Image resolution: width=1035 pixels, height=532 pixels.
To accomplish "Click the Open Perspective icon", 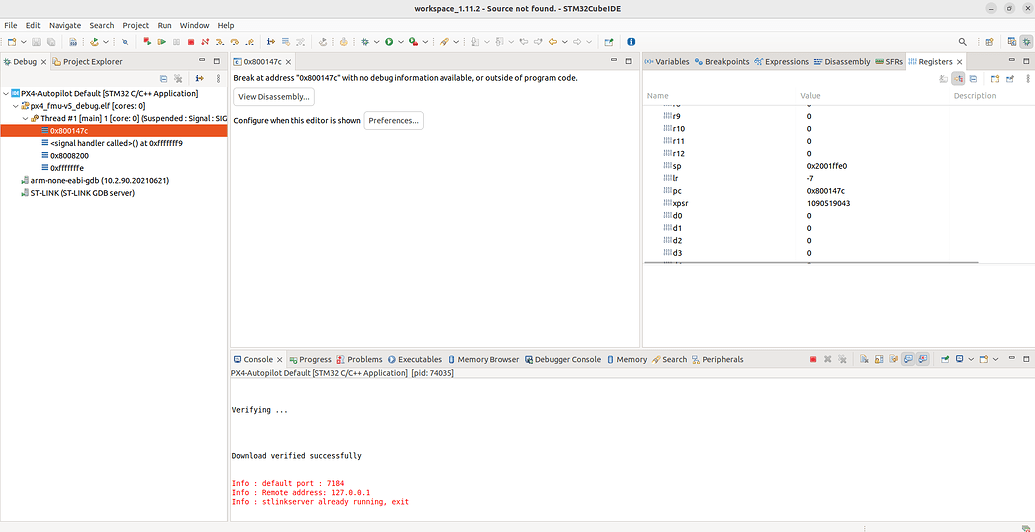I will pyautogui.click(x=989, y=42).
